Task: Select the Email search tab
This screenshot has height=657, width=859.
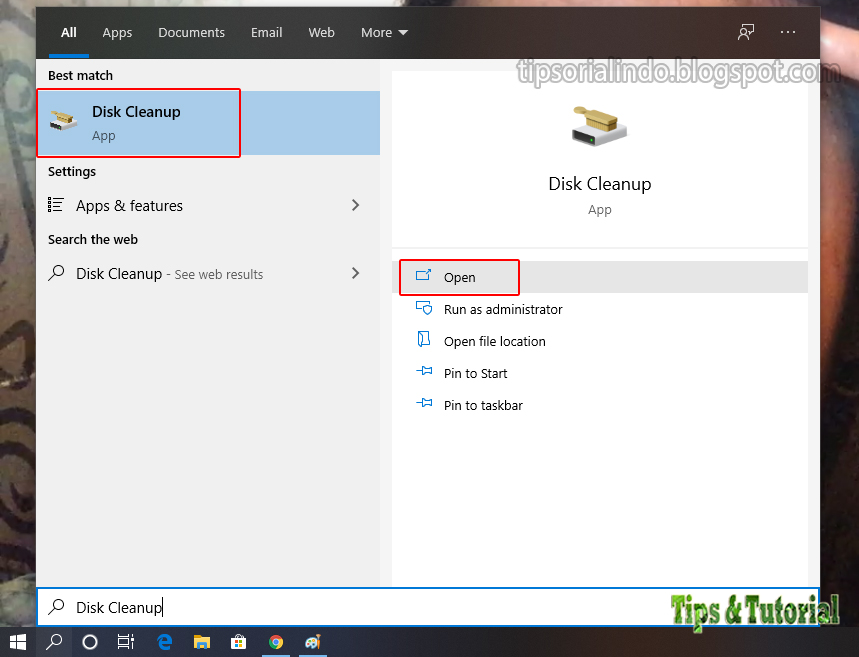Action: coord(266,33)
